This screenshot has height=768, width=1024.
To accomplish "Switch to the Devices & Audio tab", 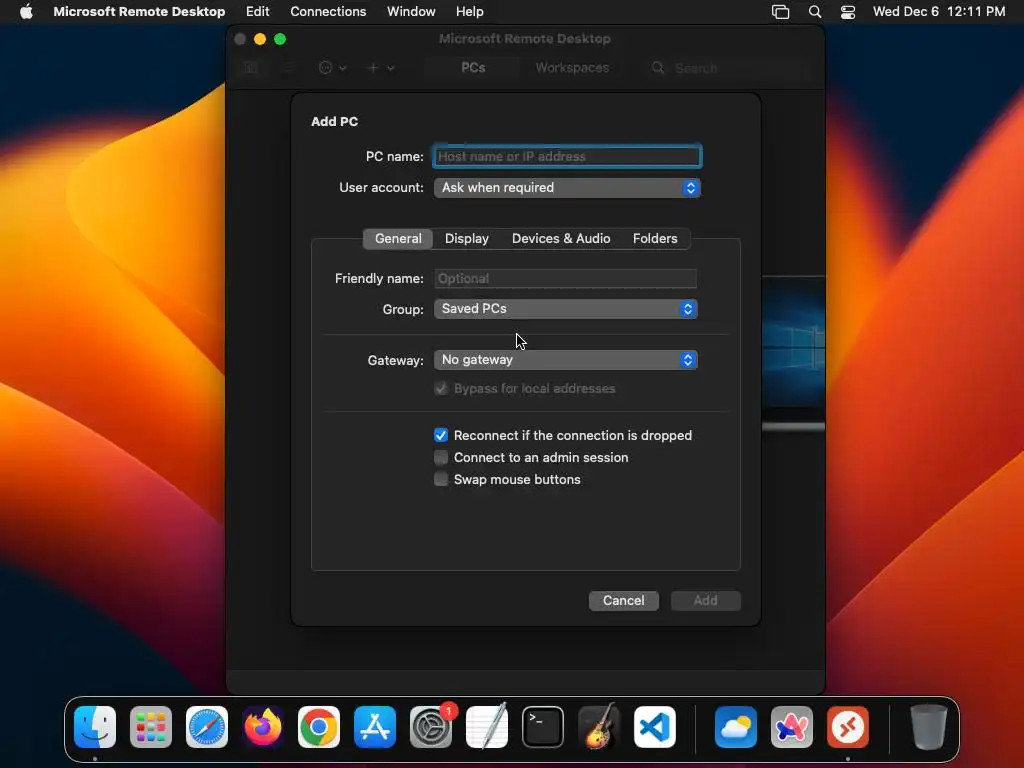I will coord(561,238).
